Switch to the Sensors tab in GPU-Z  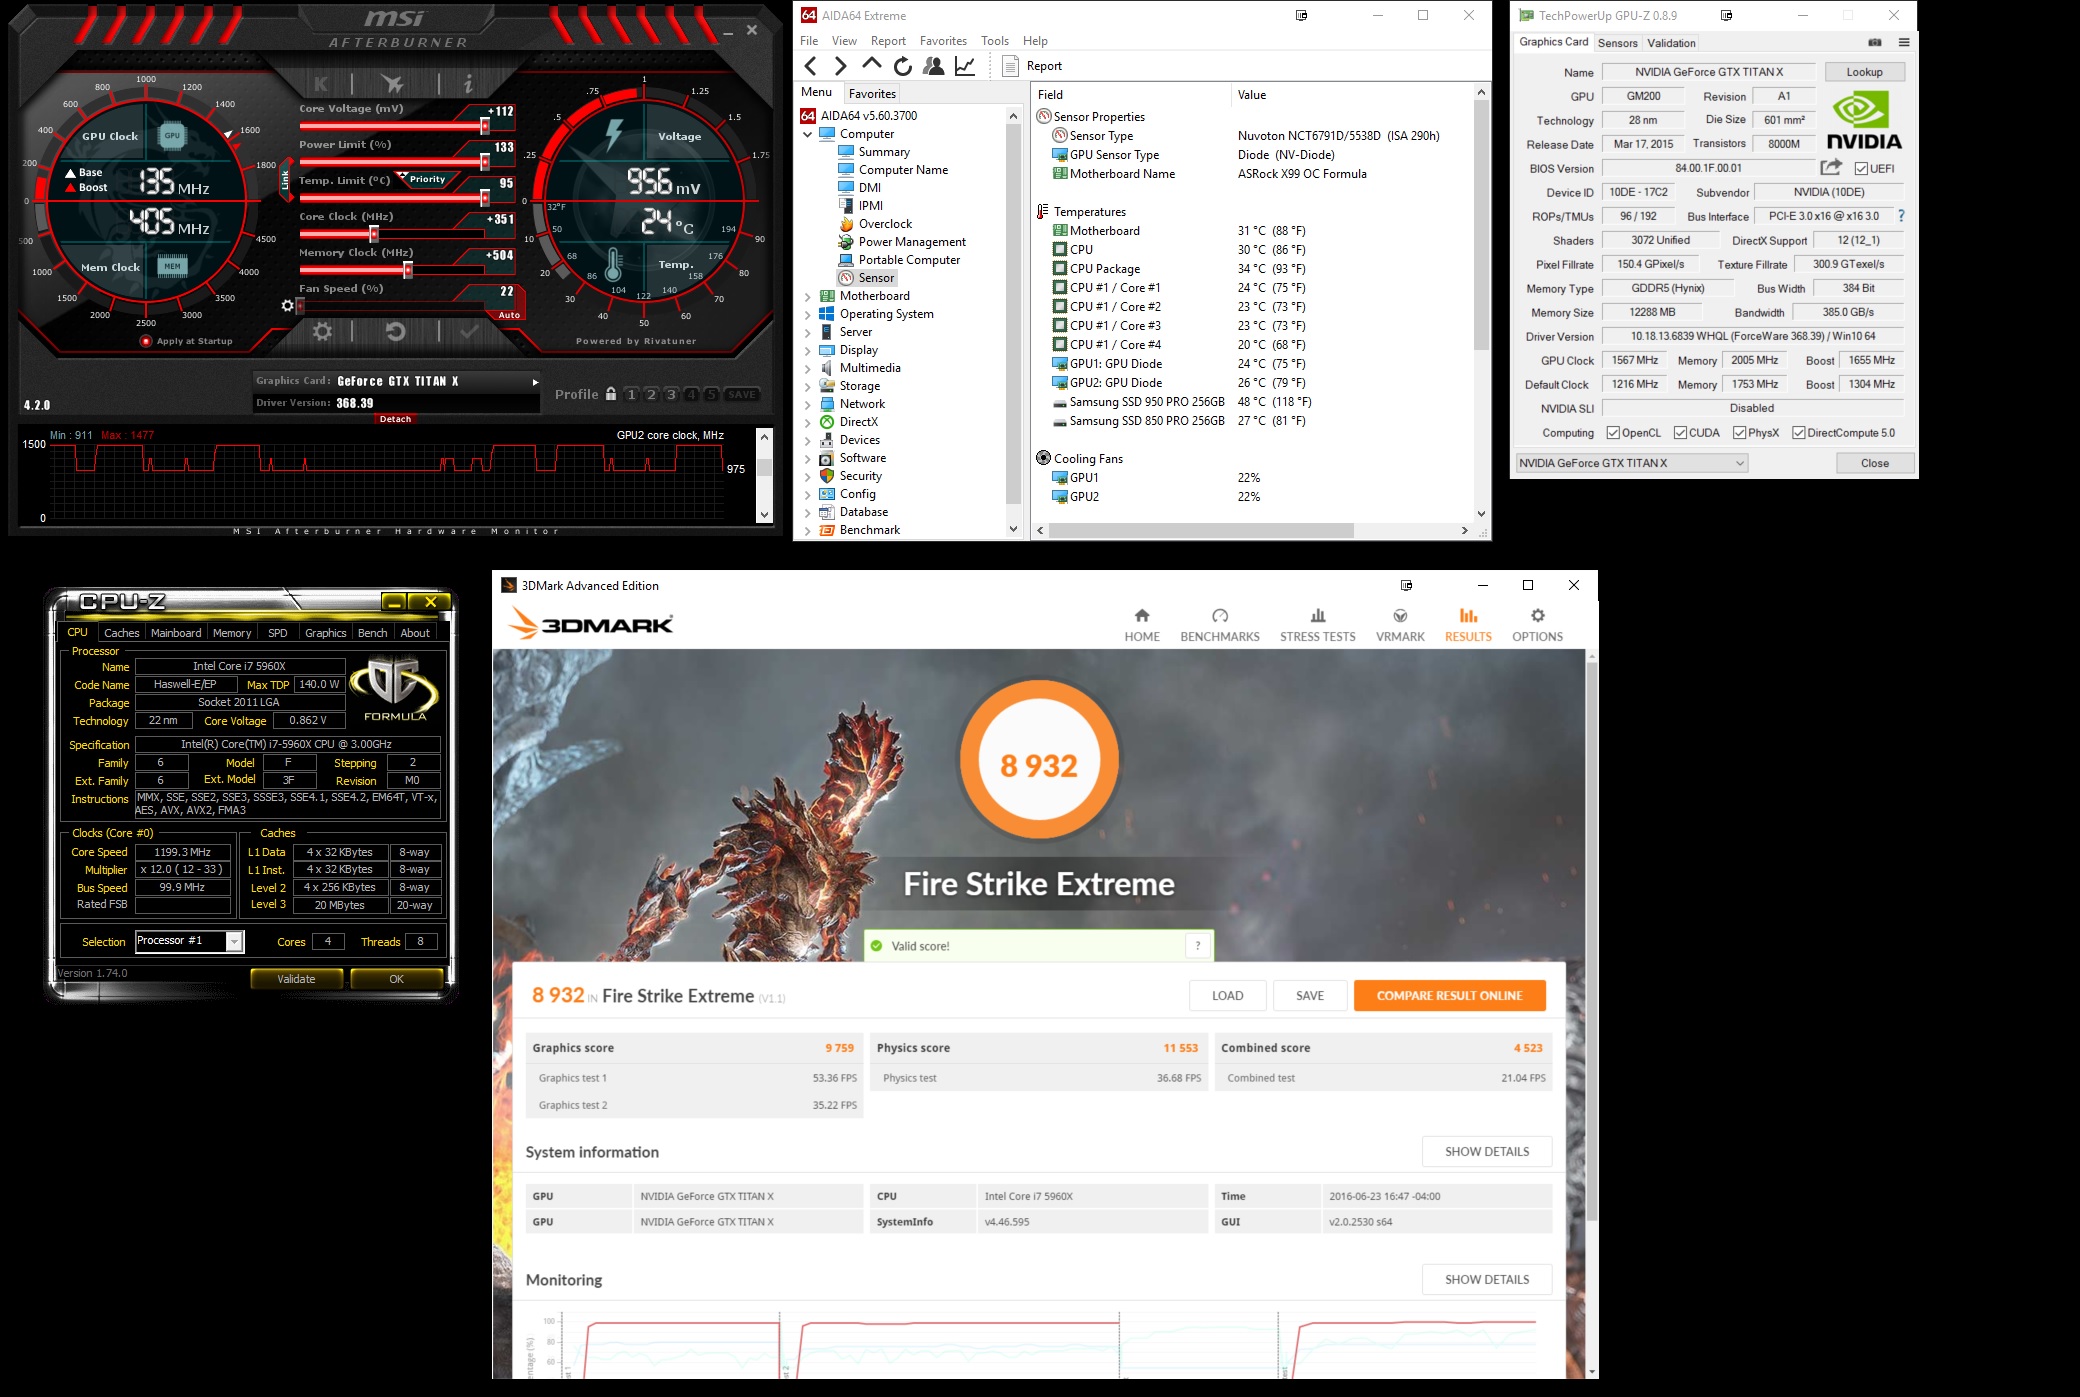1617,43
